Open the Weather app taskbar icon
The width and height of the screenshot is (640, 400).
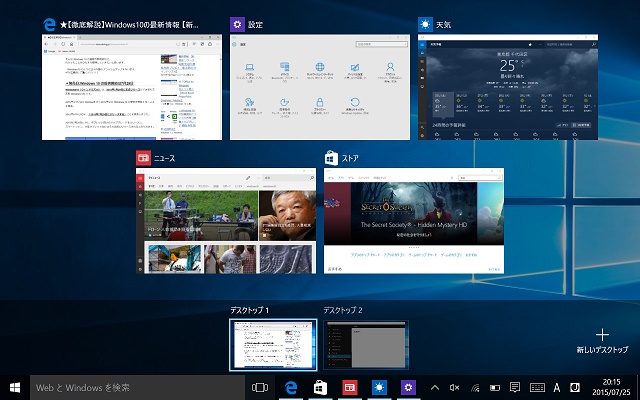tap(379, 387)
